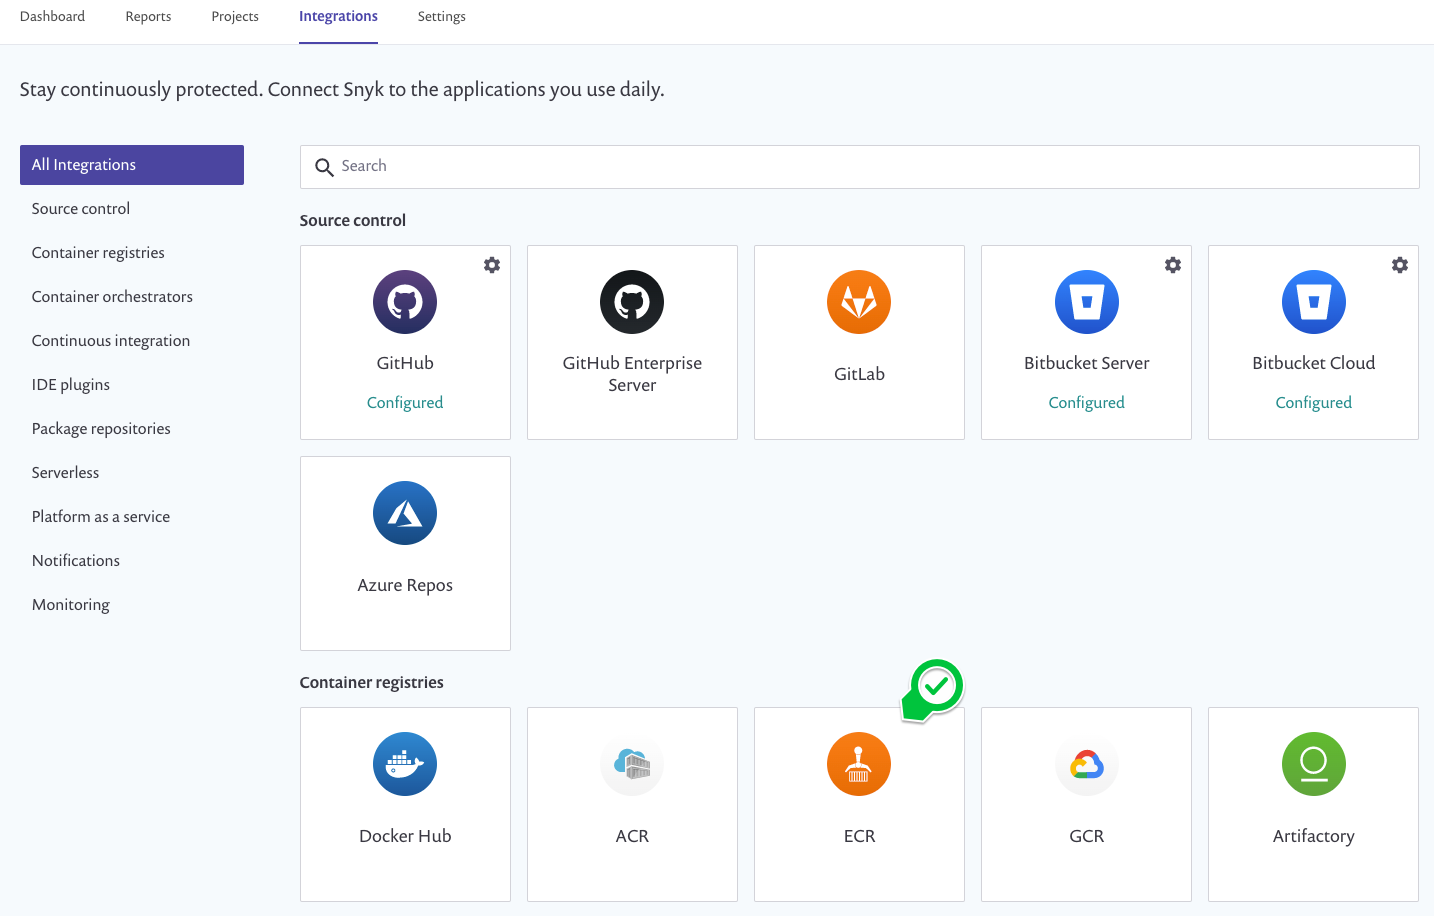Image resolution: width=1434 pixels, height=916 pixels.
Task: Show IDE plugins integrations
Action: click(x=71, y=385)
